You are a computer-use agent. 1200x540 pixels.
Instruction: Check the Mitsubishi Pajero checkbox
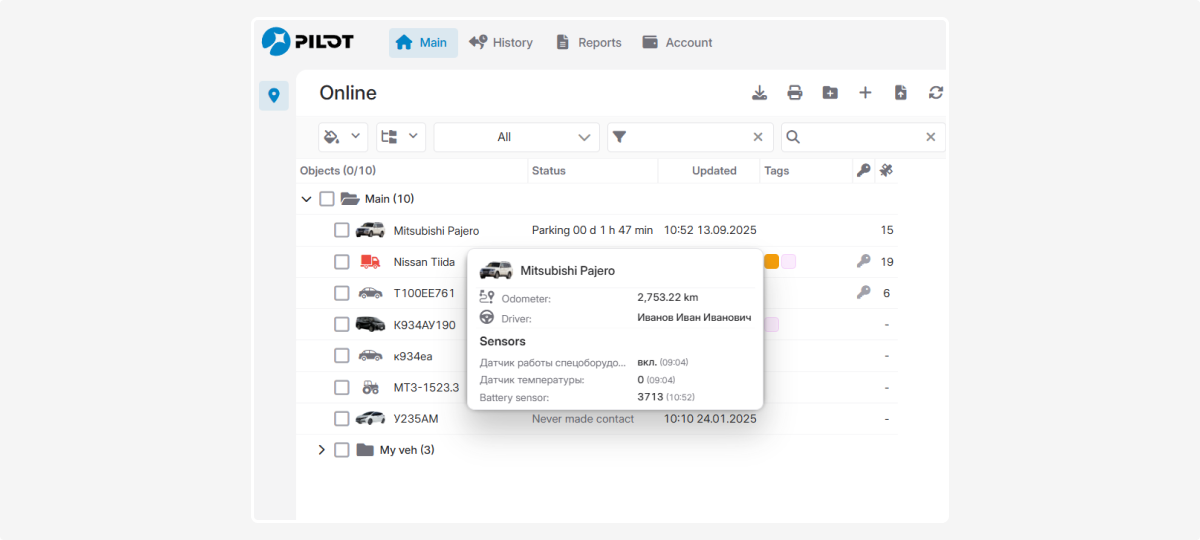(342, 230)
